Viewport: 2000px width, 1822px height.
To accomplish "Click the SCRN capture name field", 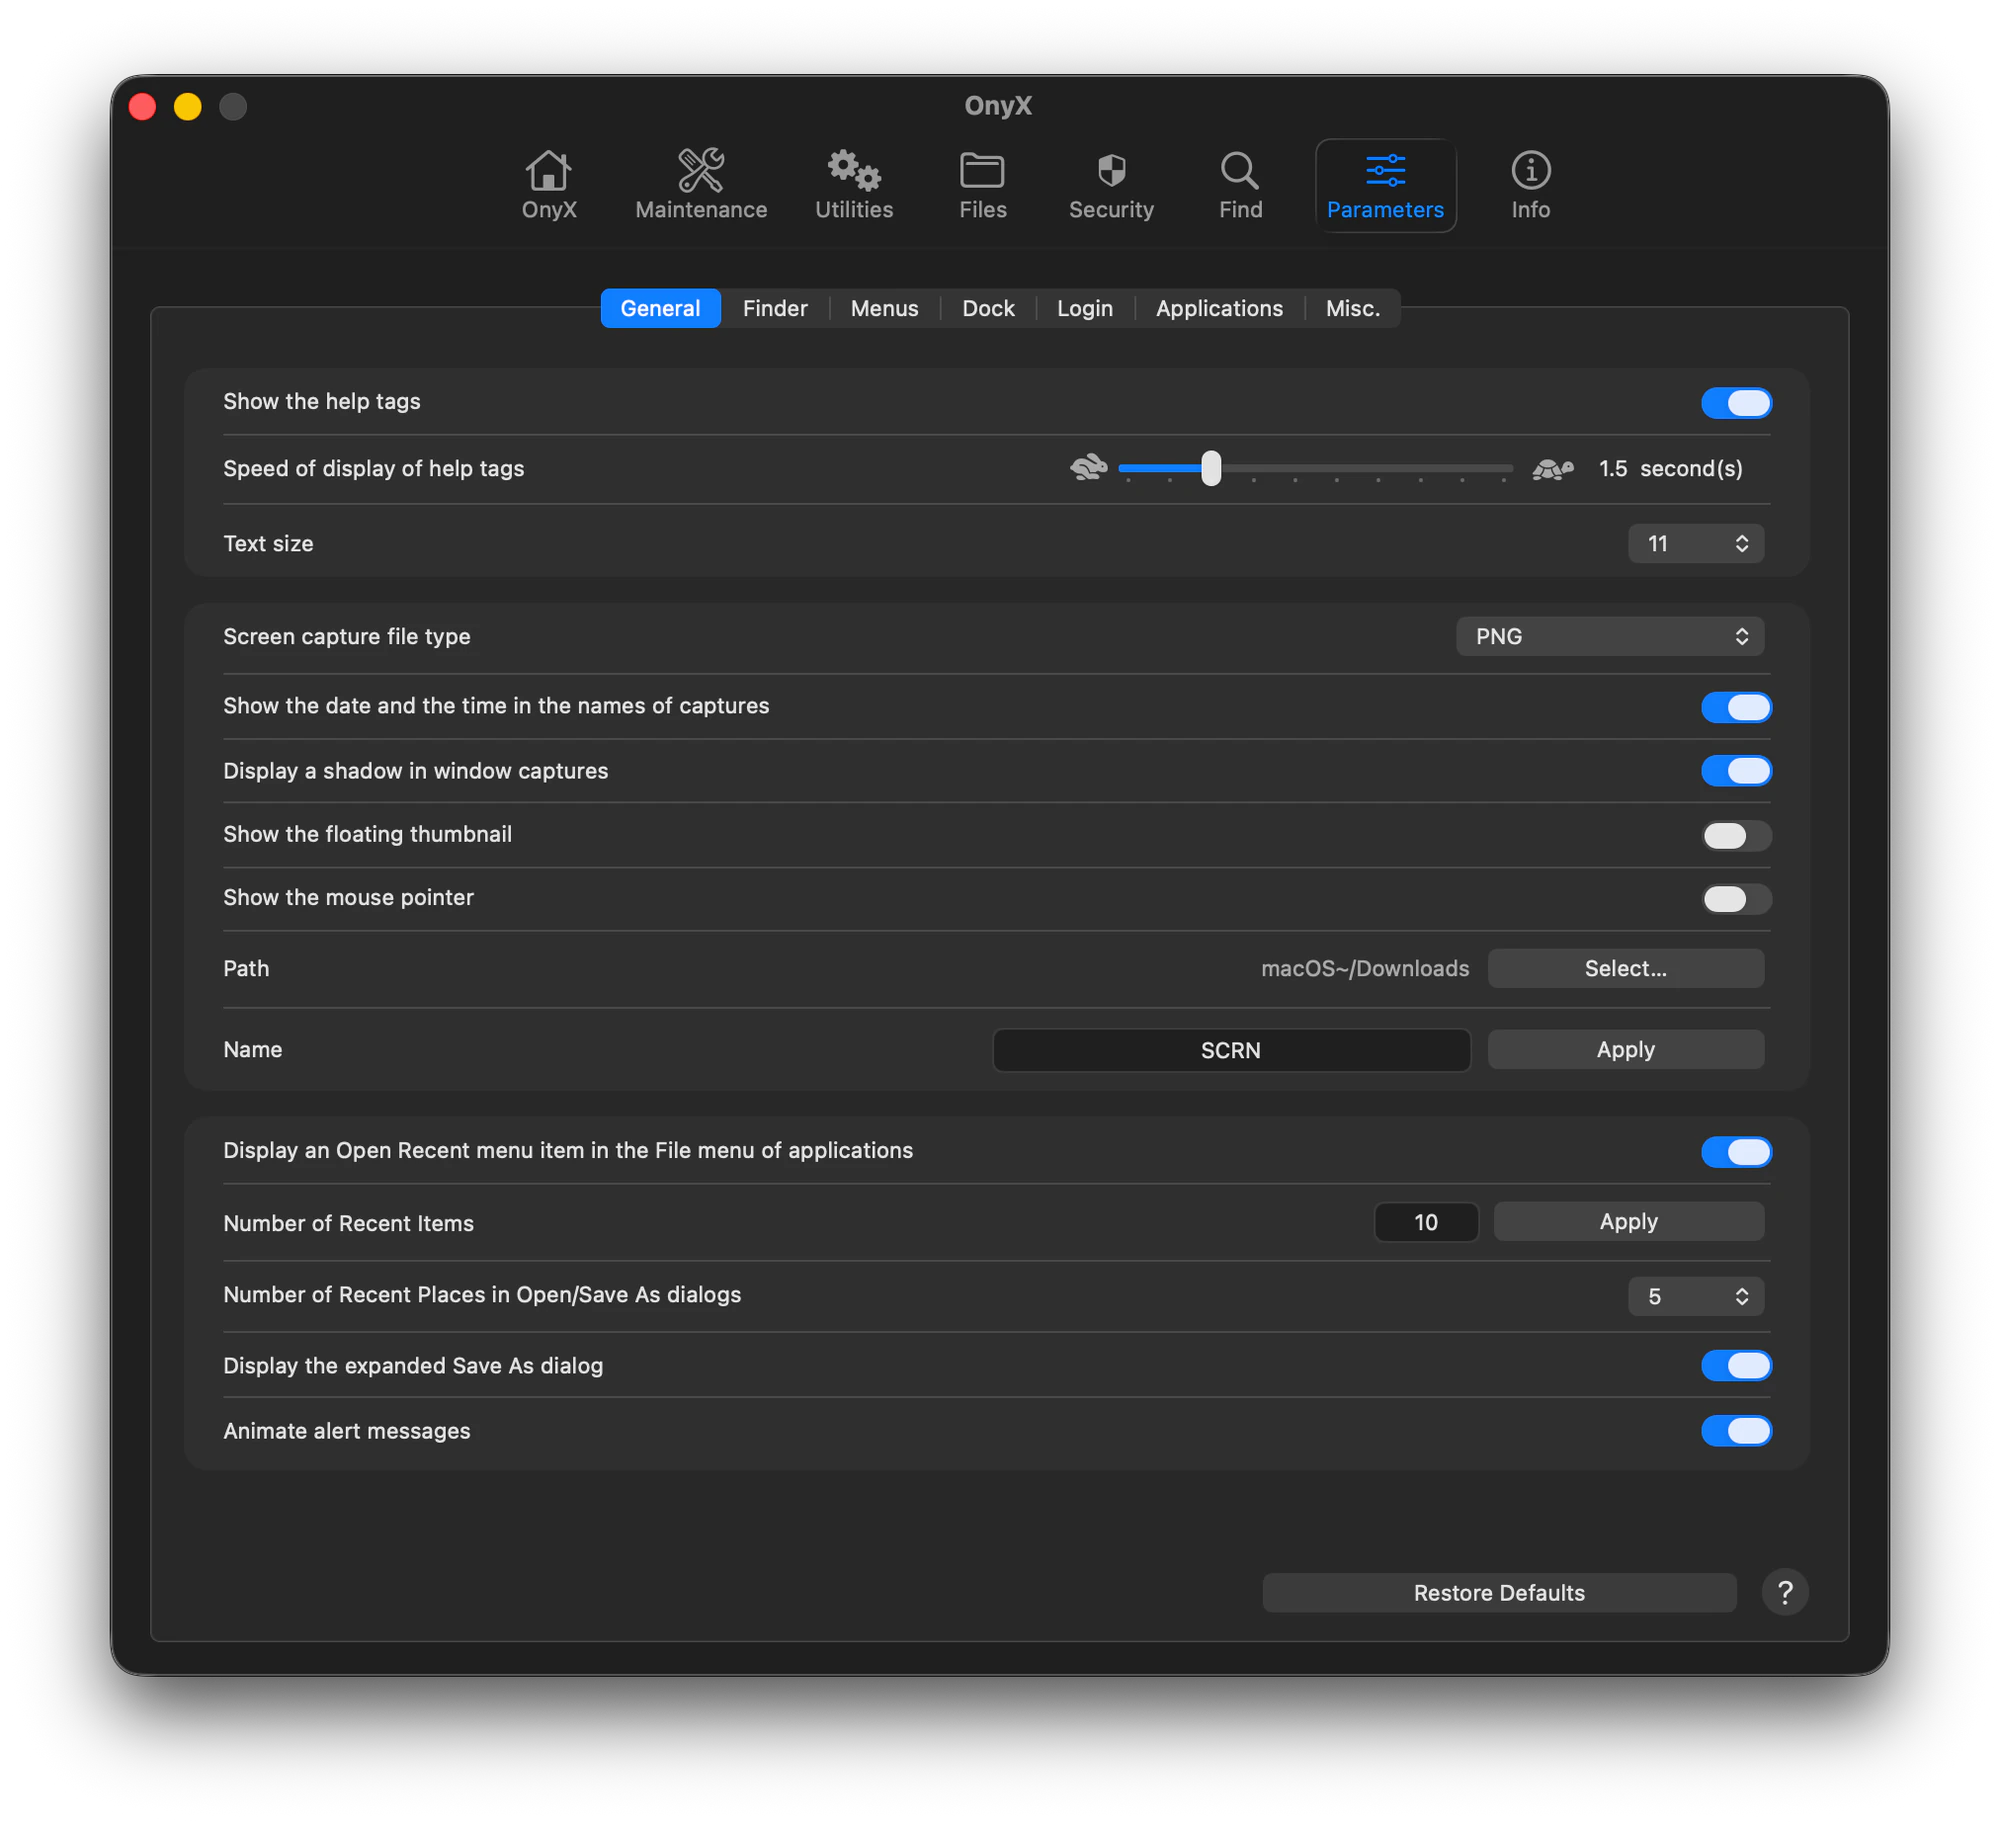I will coord(1231,1050).
